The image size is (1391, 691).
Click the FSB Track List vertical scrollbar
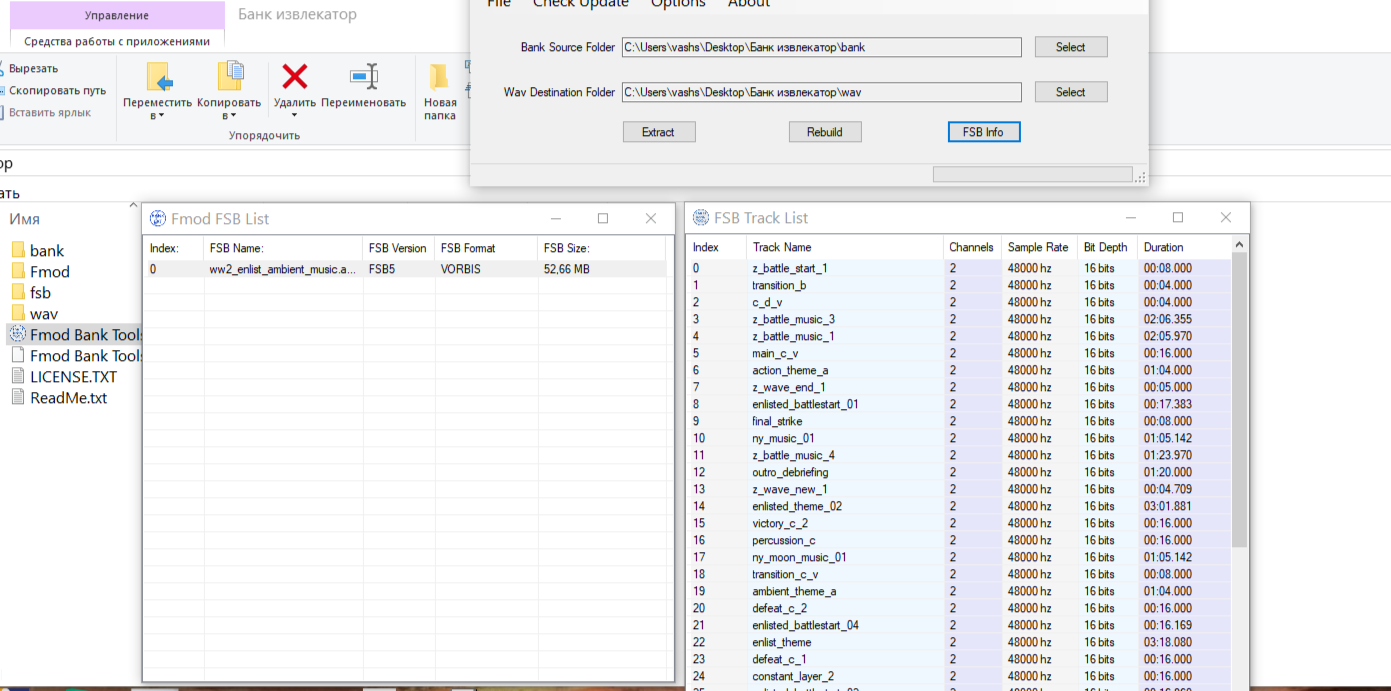coord(1240,400)
